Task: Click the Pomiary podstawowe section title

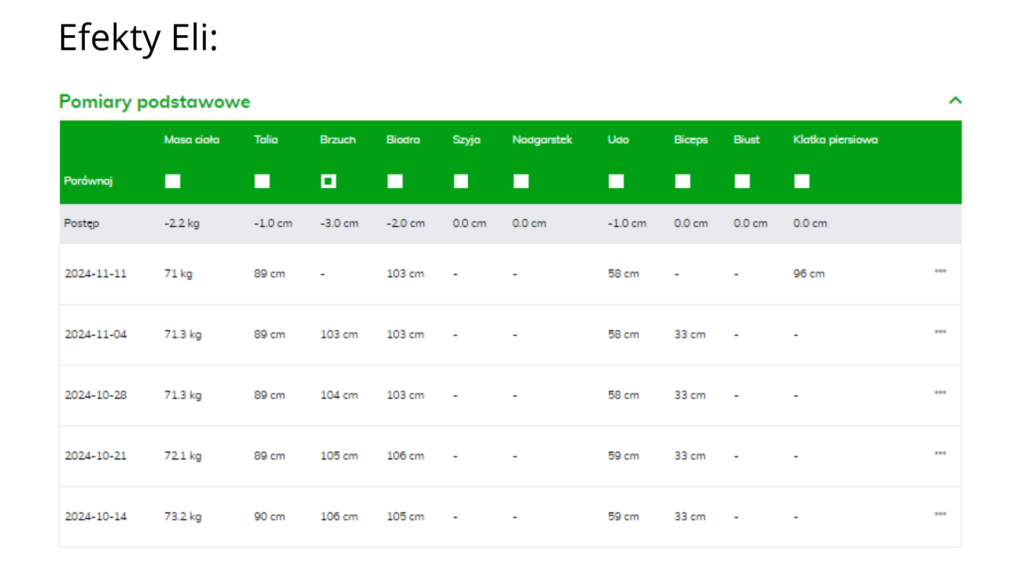Action: pyautogui.click(x=155, y=102)
